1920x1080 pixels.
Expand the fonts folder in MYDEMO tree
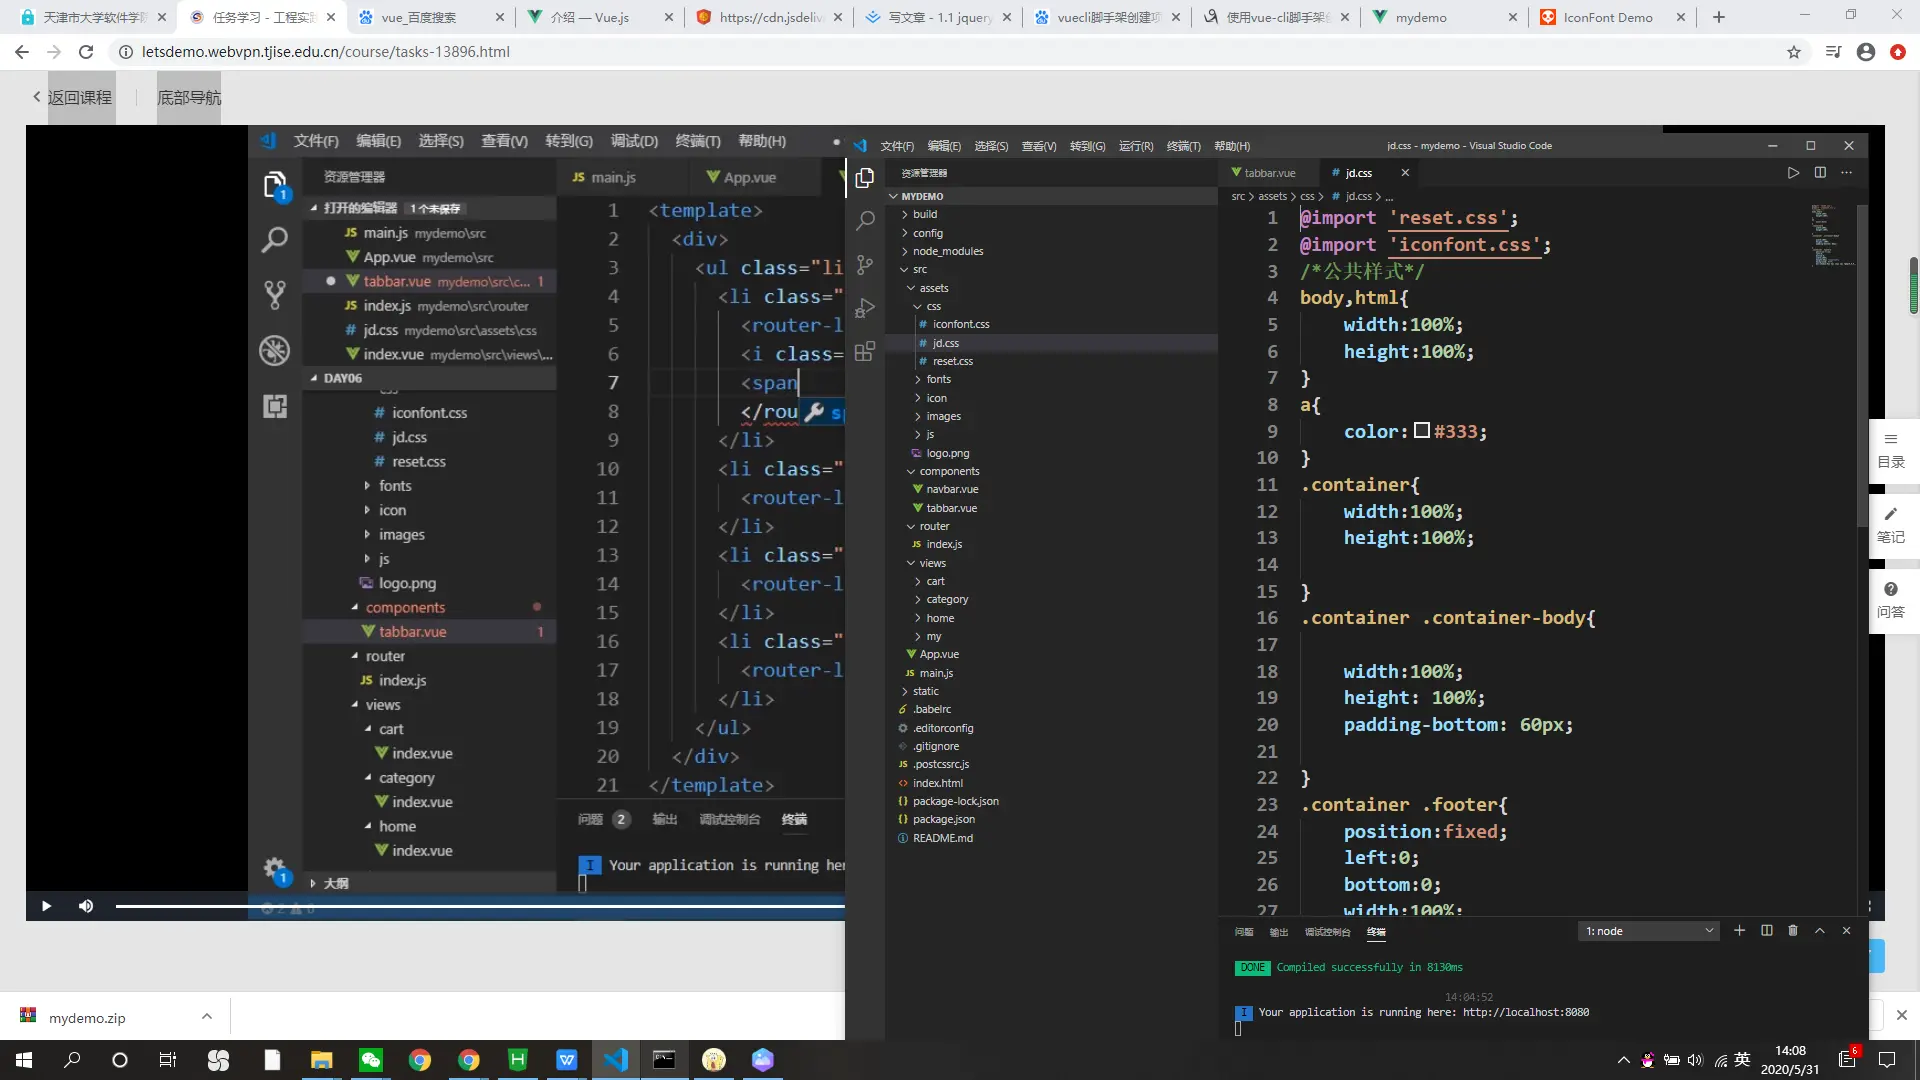tap(938, 379)
